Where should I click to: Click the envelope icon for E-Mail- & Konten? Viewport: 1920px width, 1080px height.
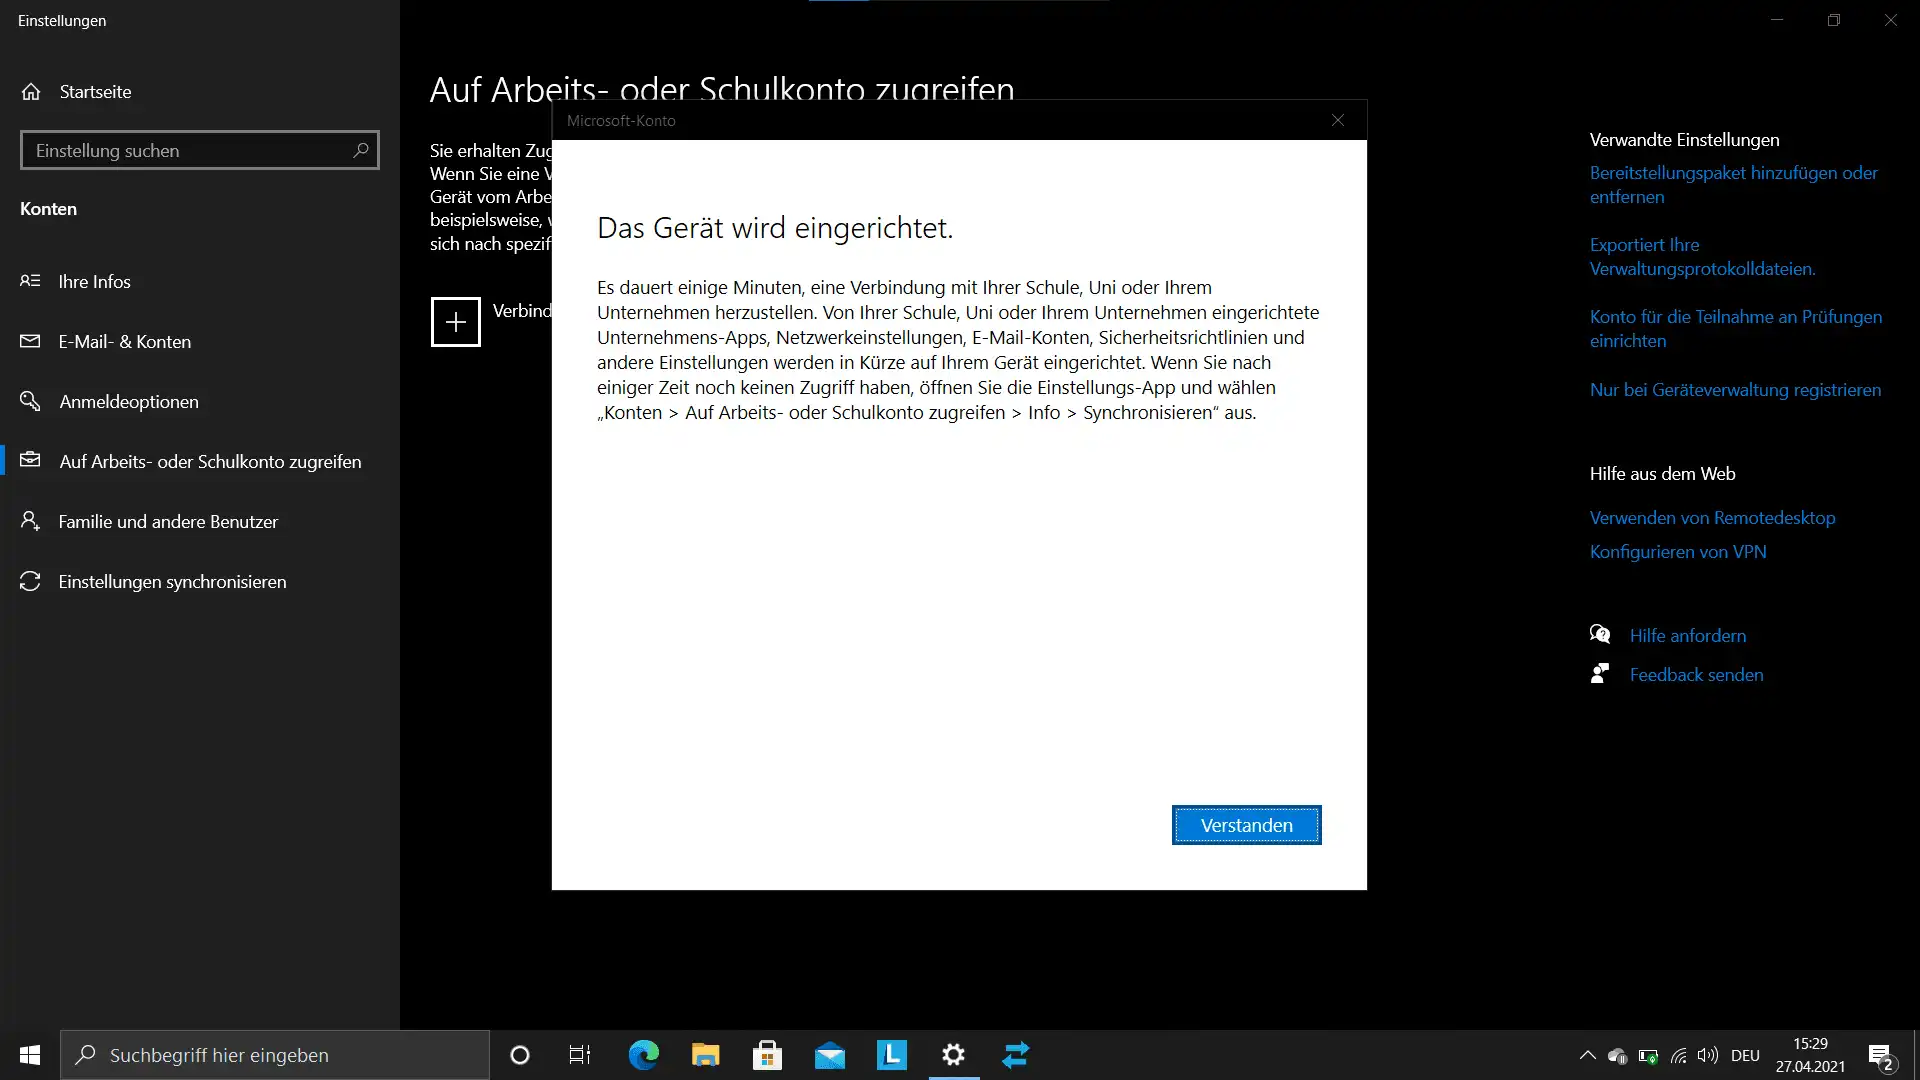click(x=30, y=341)
